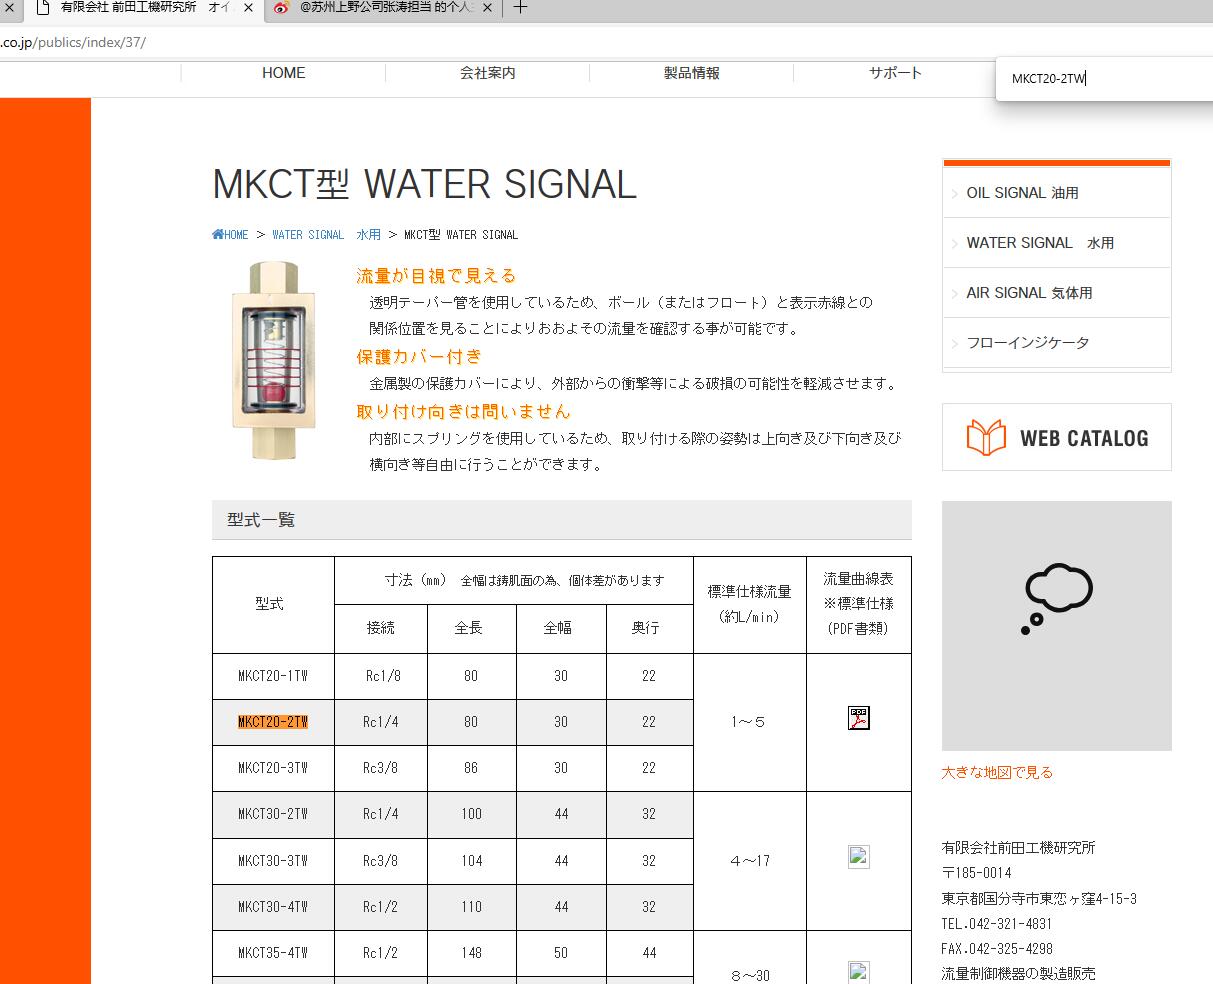Open new browser tab with plus icon
1213x984 pixels.
tap(520, 8)
